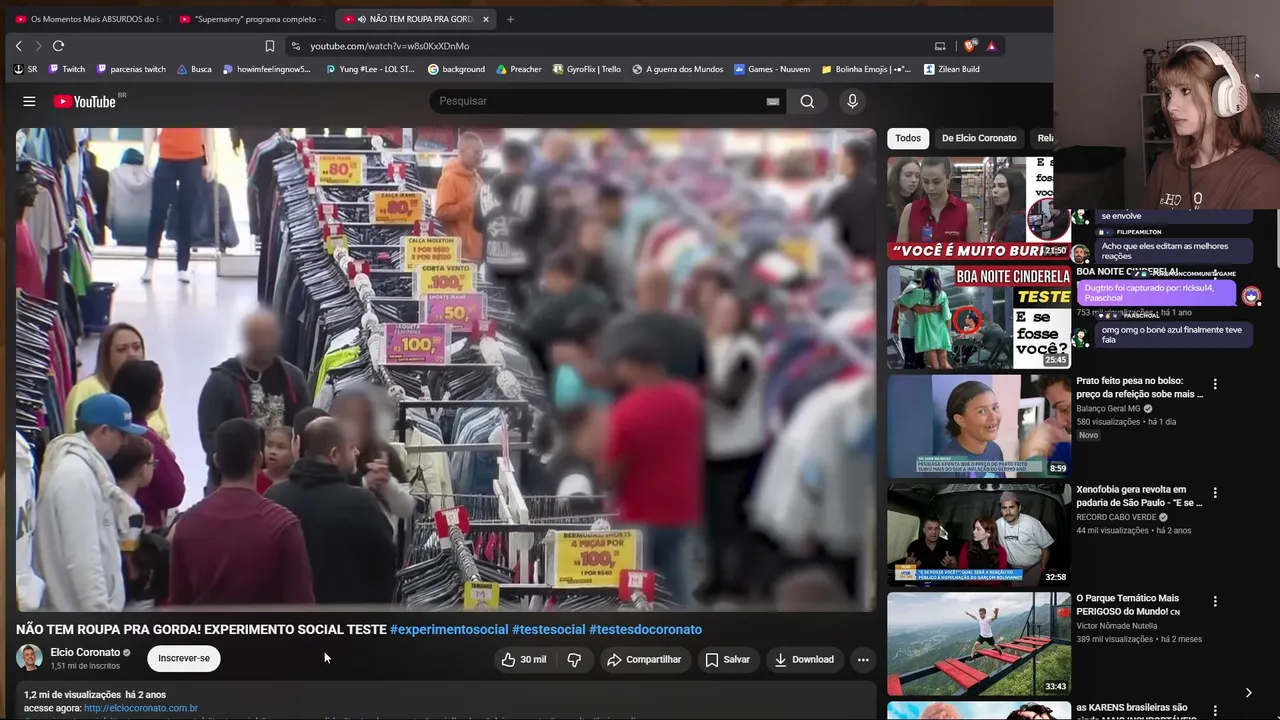
Task: Open the 'GyroFlix | Trello' bookmark
Action: [x=586, y=69]
